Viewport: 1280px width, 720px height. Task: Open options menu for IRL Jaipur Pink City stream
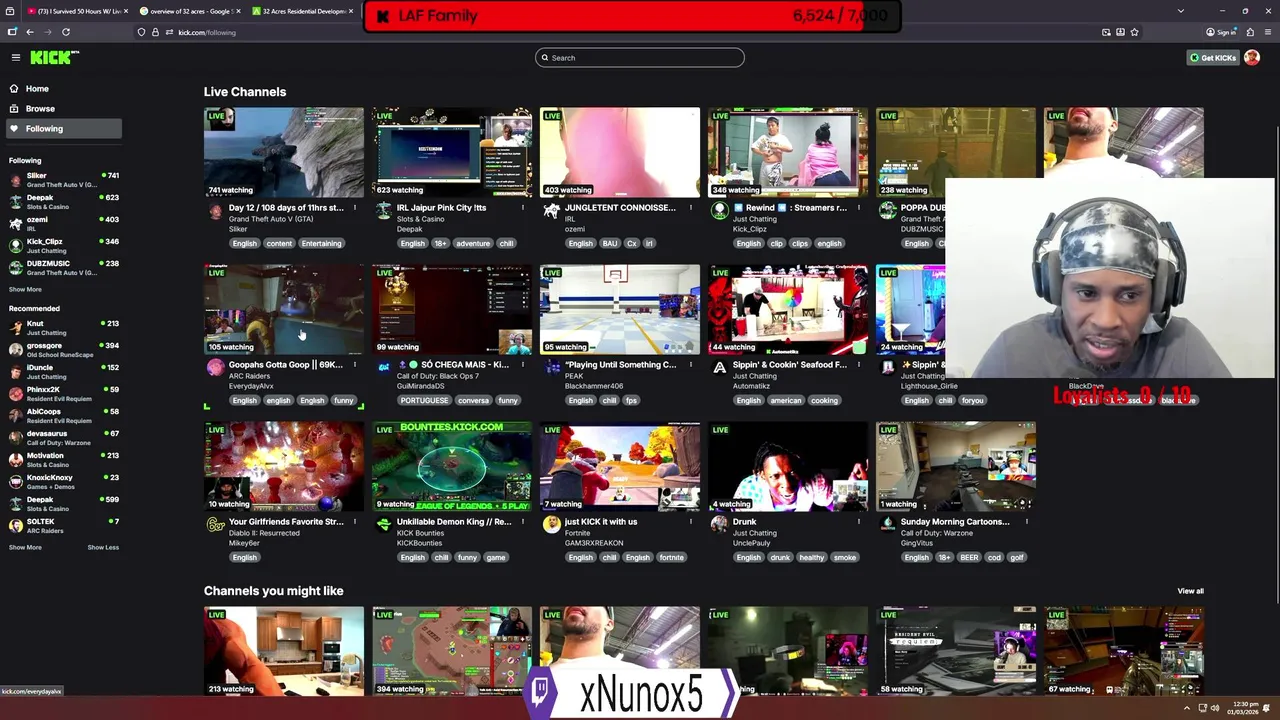coord(522,208)
